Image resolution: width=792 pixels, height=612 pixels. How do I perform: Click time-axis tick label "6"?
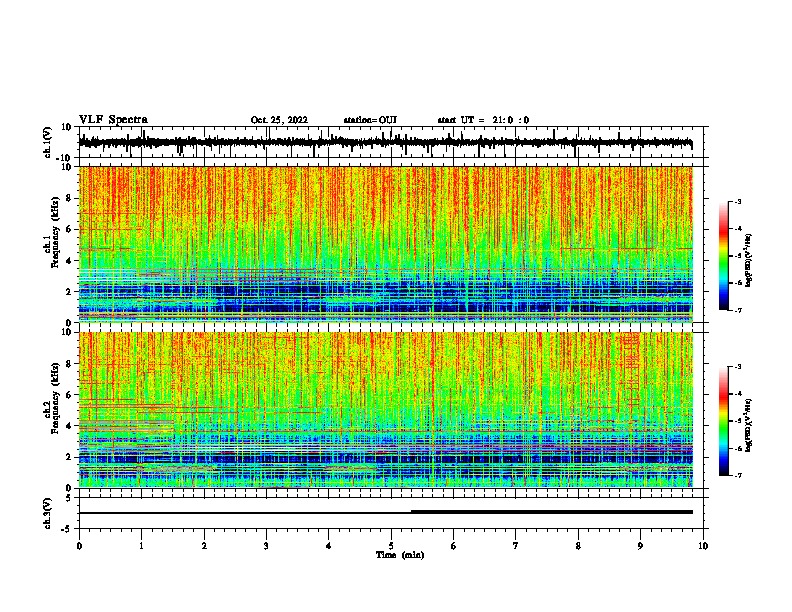tap(454, 546)
